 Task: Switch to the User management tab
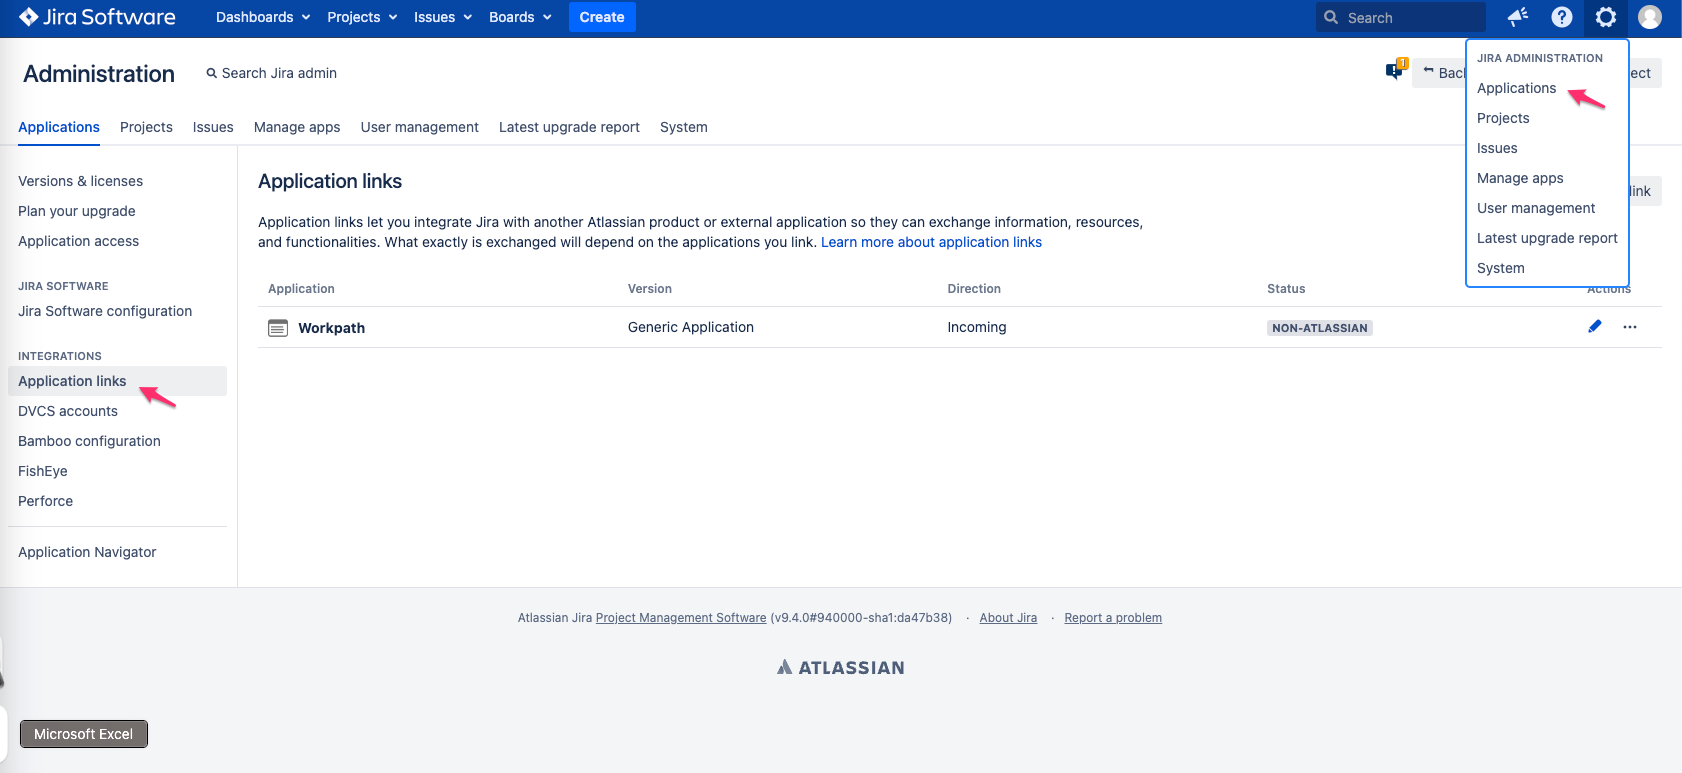click(420, 127)
